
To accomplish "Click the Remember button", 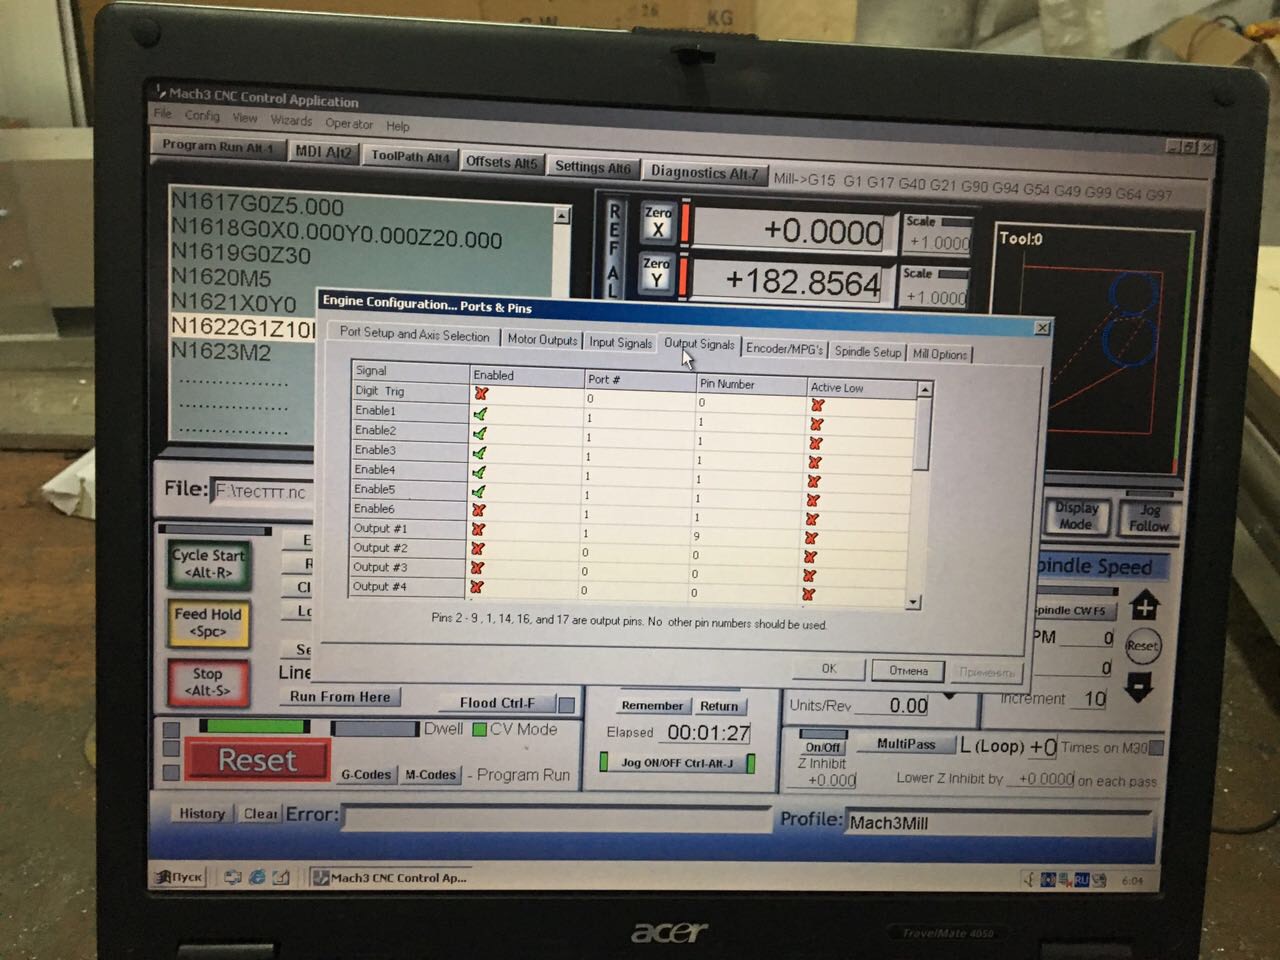I will pyautogui.click(x=652, y=705).
